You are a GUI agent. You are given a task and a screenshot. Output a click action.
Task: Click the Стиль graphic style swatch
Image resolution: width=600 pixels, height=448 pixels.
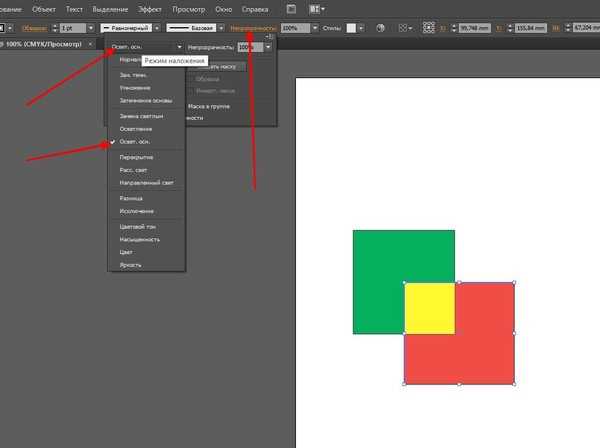tap(351, 28)
